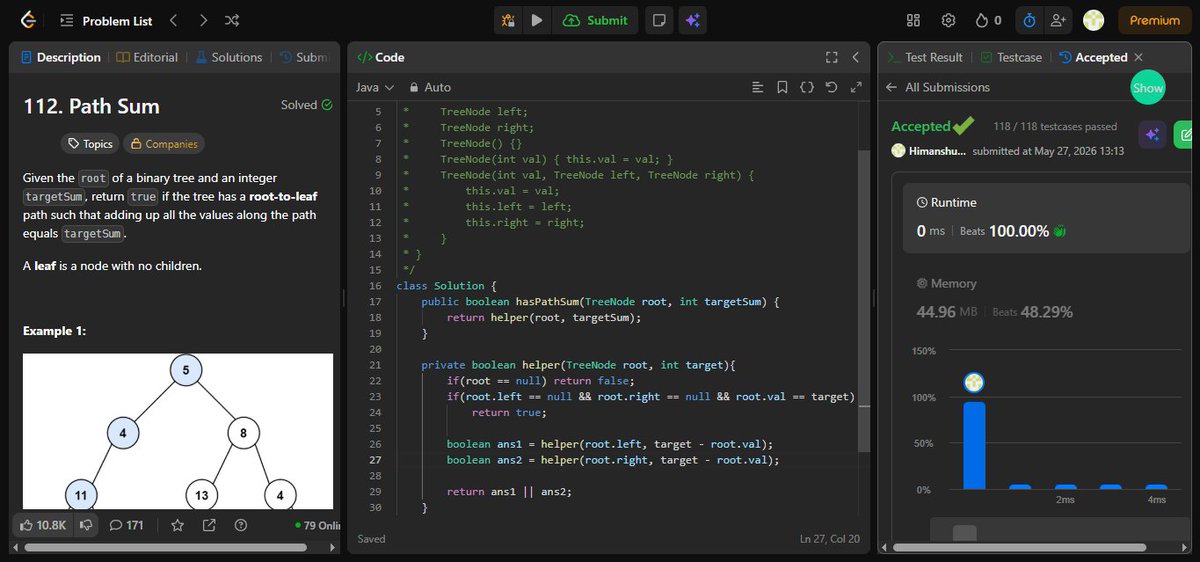Image resolution: width=1200 pixels, height=562 pixels.
Task: Click the code editor vertical scrollbar
Action: [864, 300]
